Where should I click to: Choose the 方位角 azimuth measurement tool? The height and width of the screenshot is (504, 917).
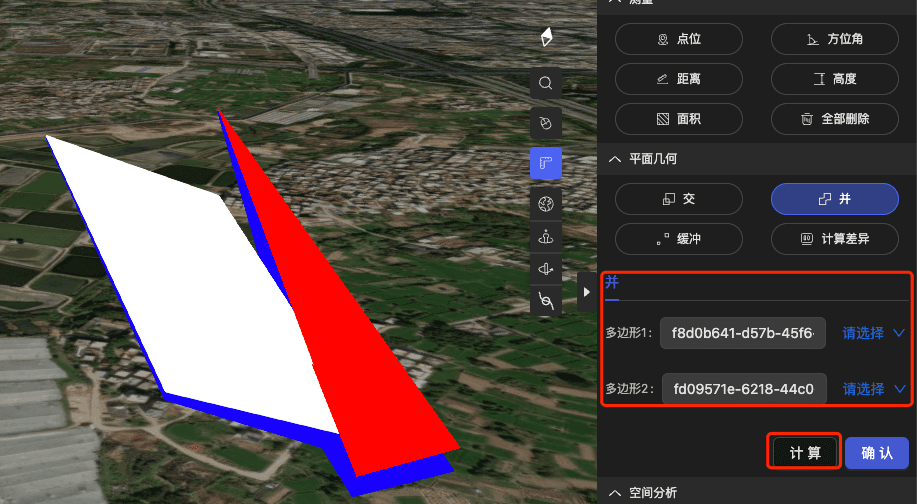834,39
